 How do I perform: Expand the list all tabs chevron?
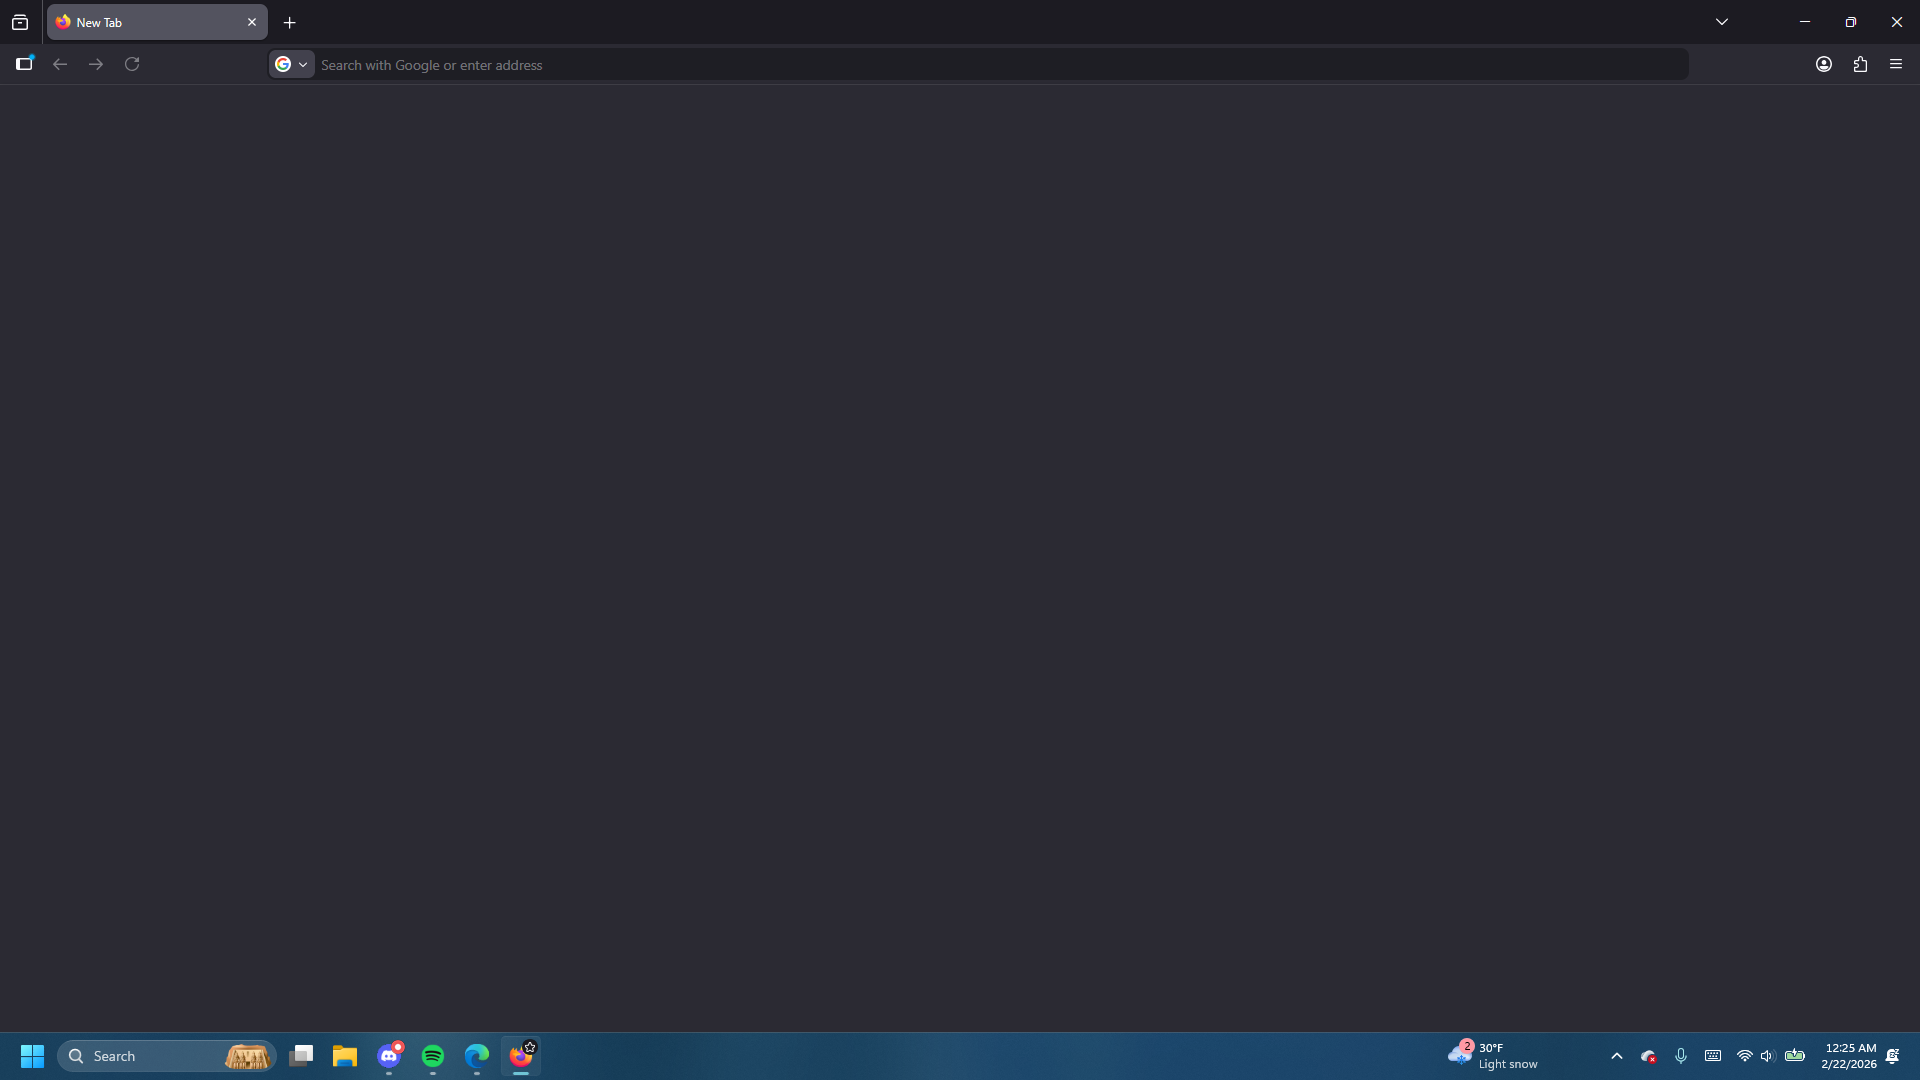point(1722,22)
